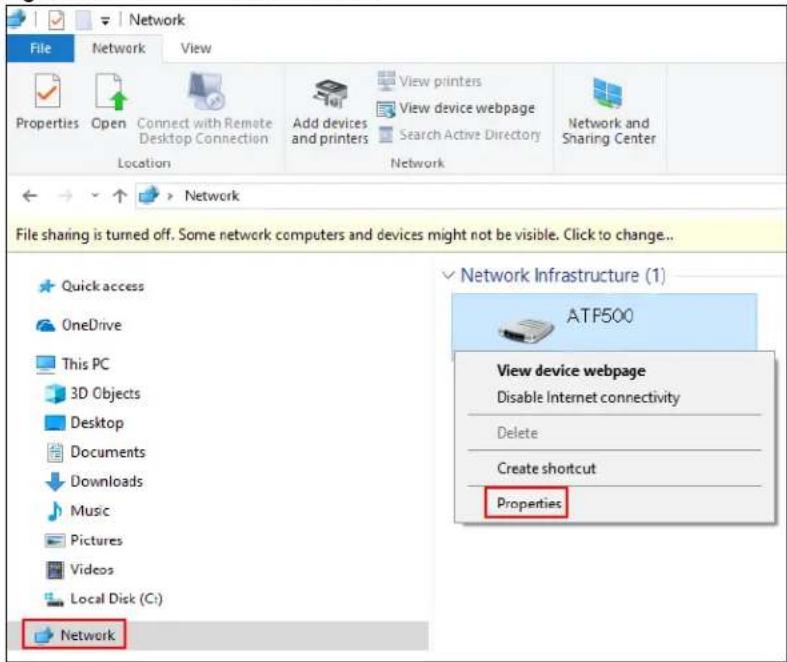This screenshot has width=787, height=662.
Task: Choose Disable Internet connectivity from context menu
Action: point(588,397)
